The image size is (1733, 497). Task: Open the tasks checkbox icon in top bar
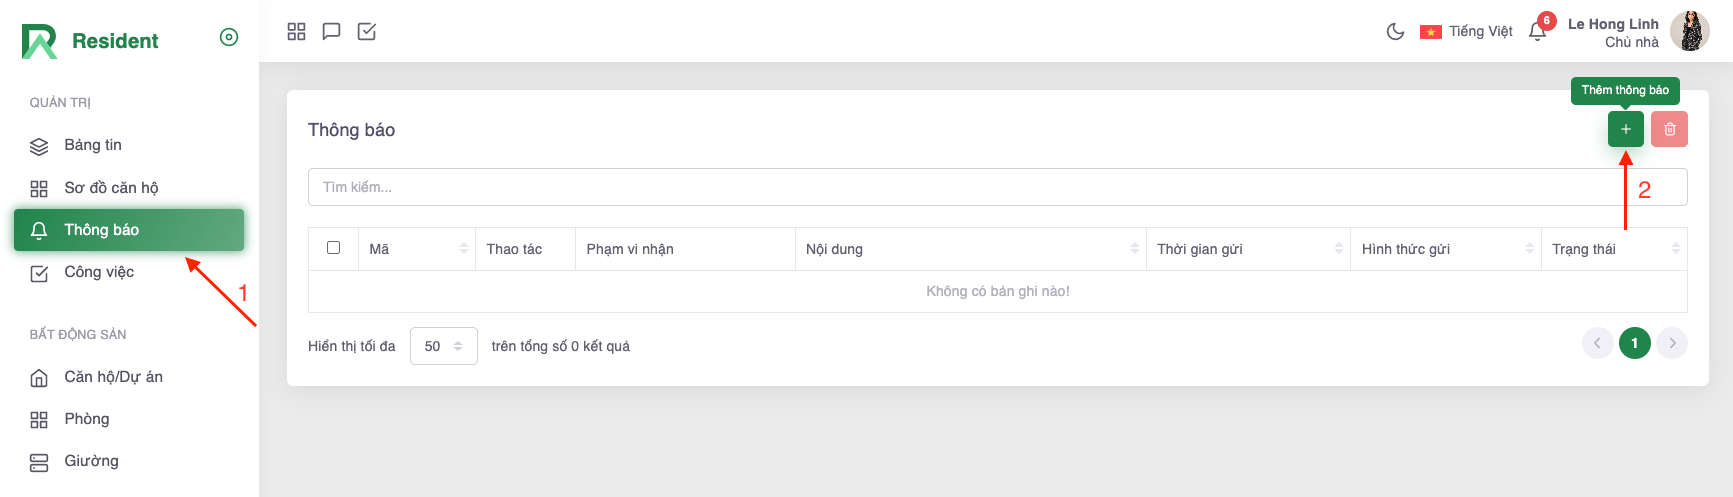pos(367,32)
